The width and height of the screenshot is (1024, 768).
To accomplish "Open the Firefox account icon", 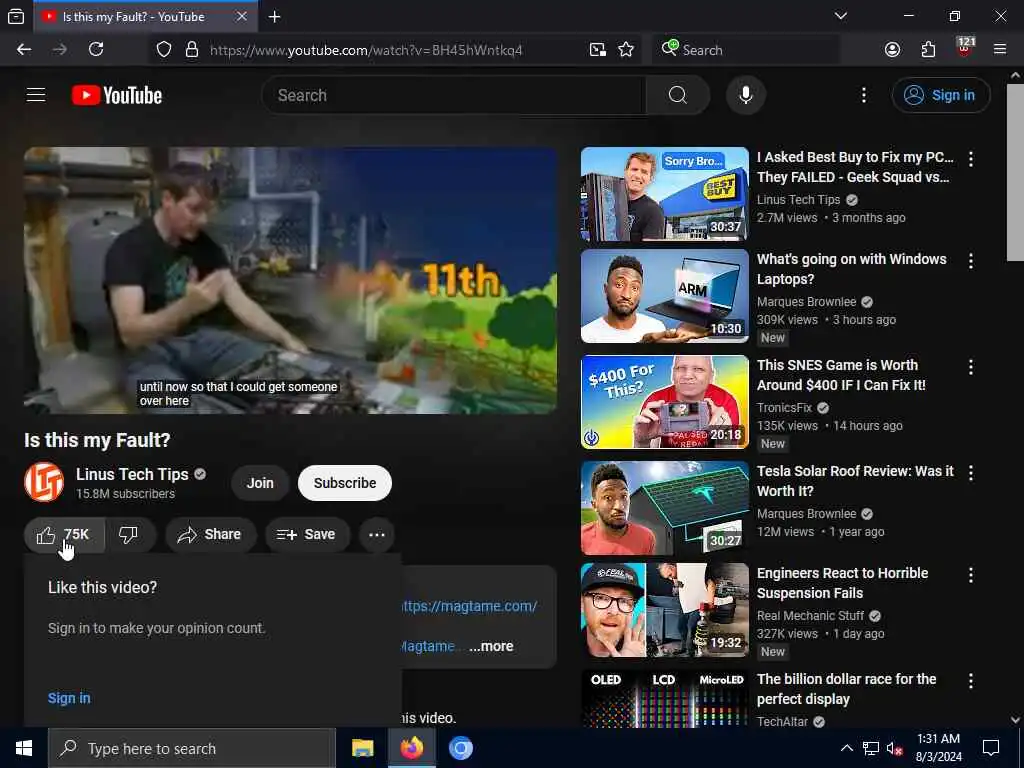I will tap(892, 50).
